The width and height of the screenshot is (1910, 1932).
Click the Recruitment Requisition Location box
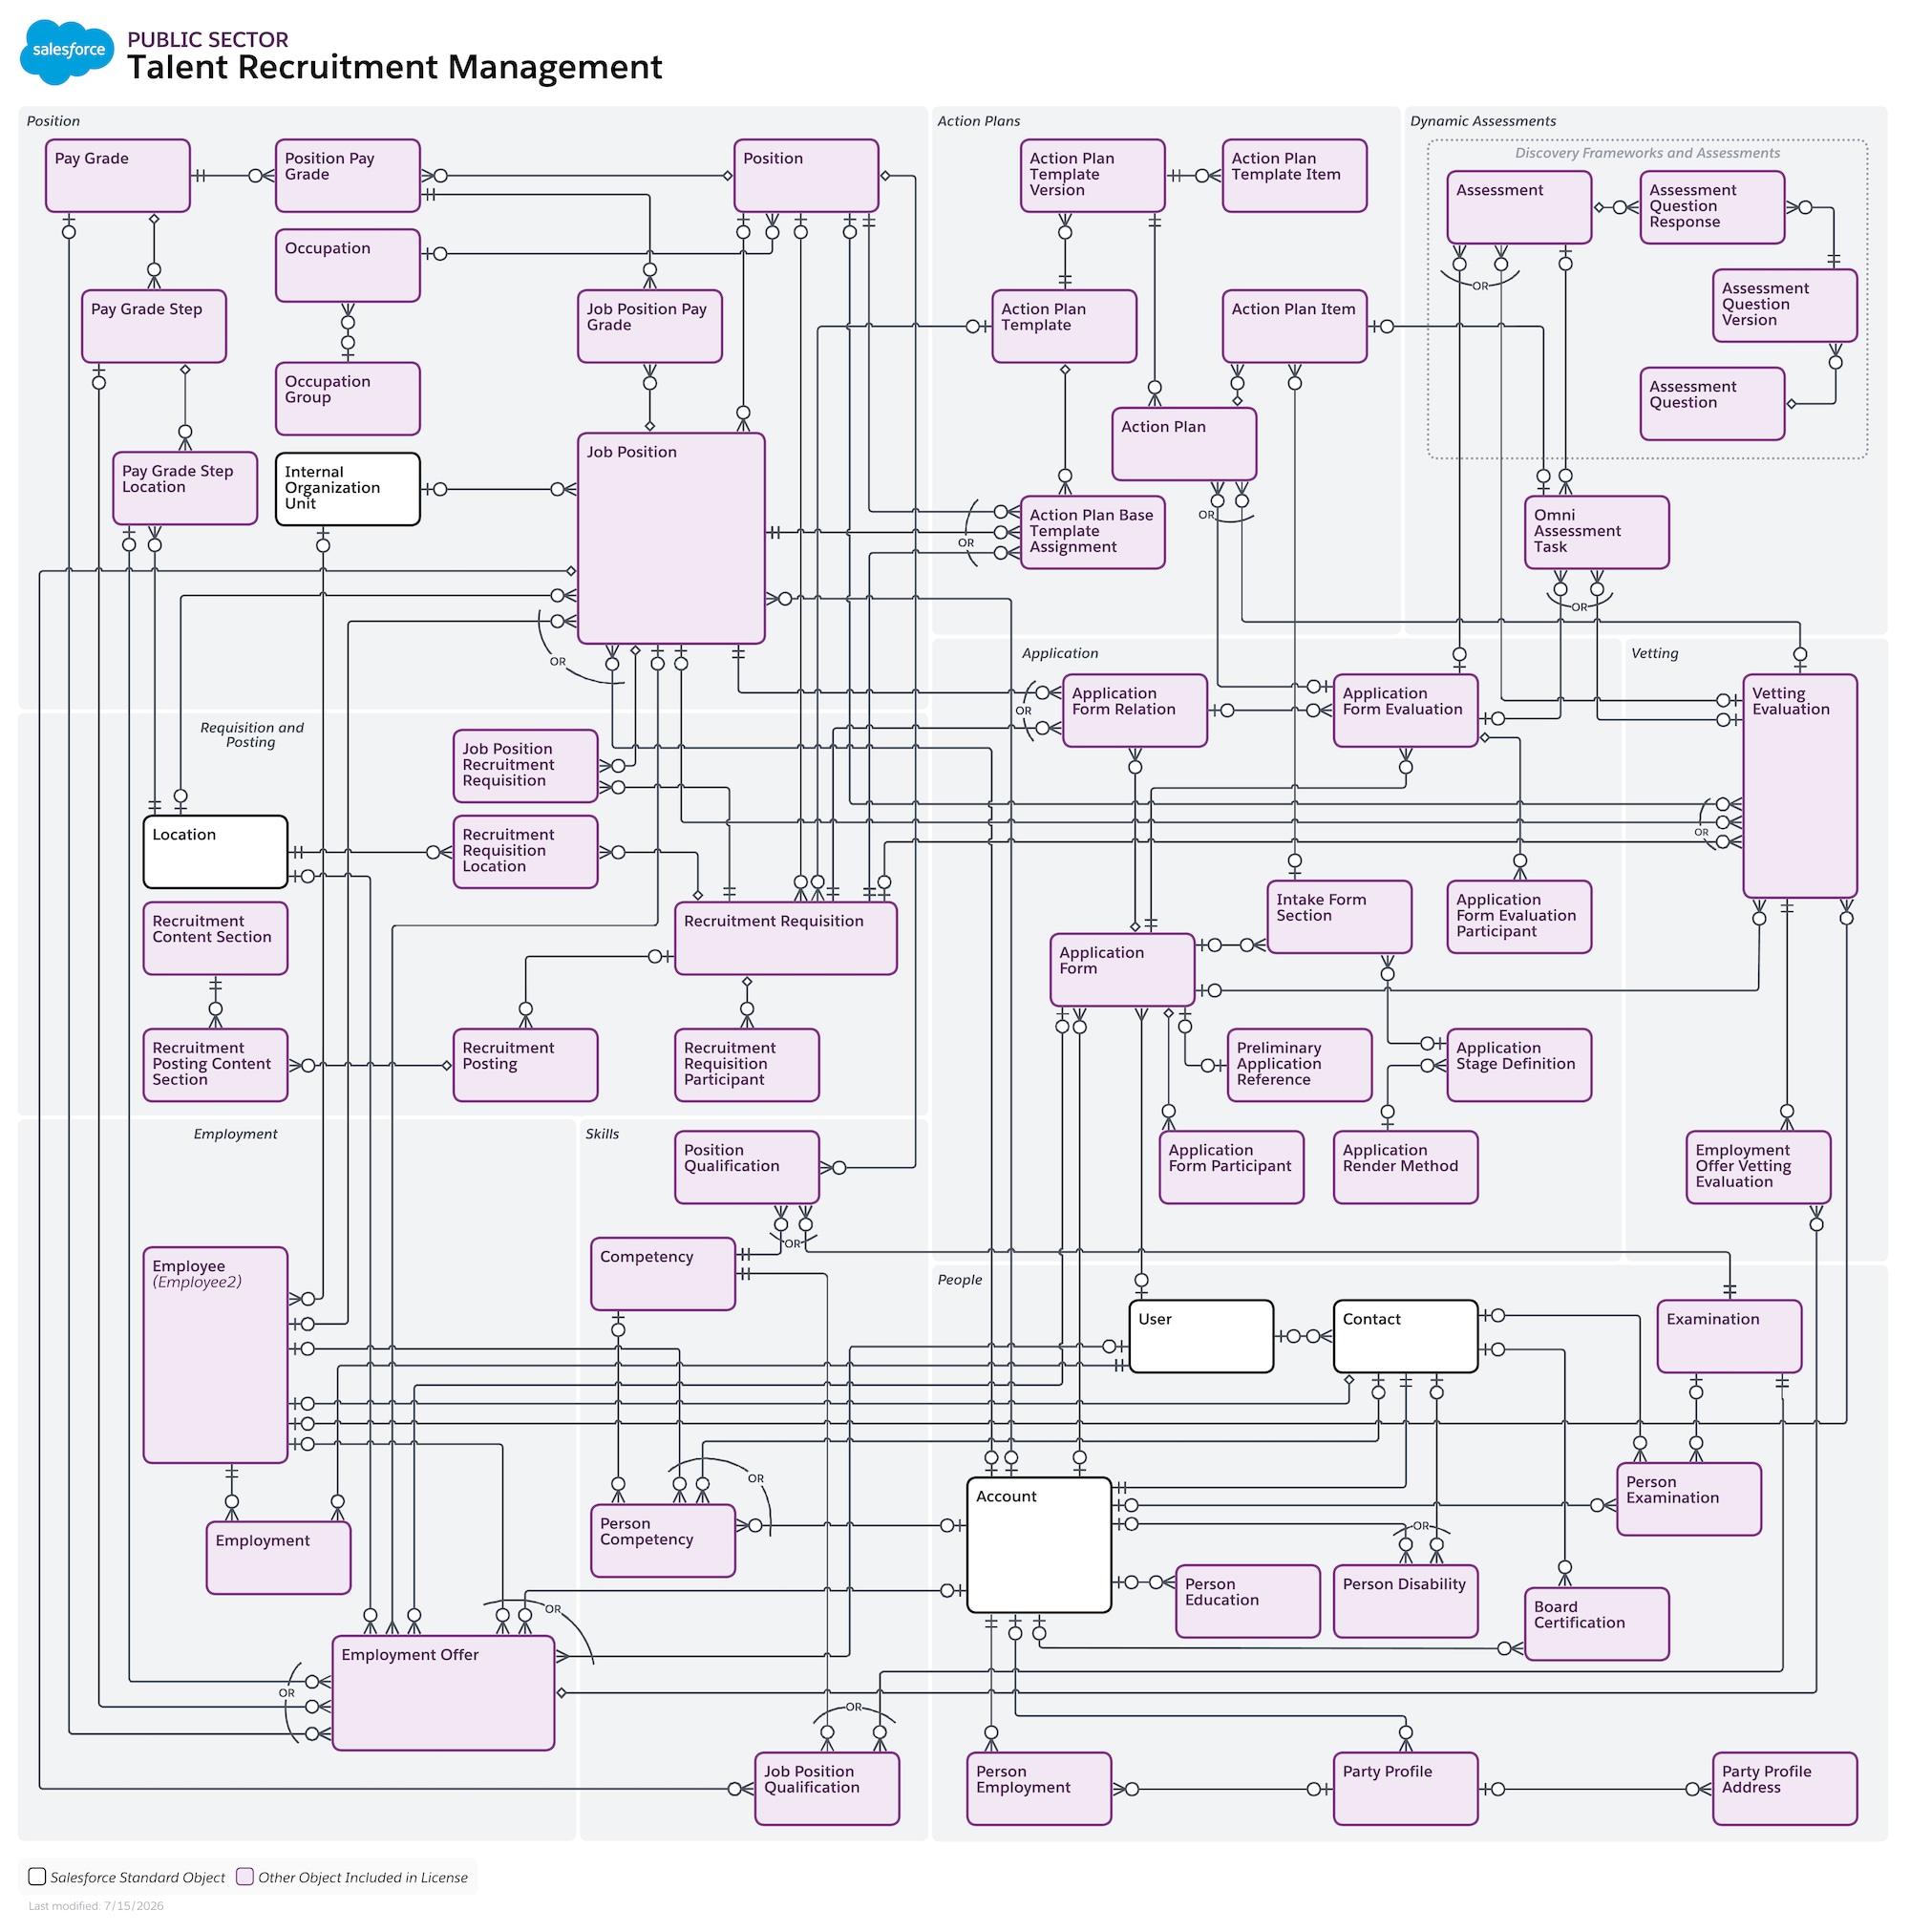(525, 852)
